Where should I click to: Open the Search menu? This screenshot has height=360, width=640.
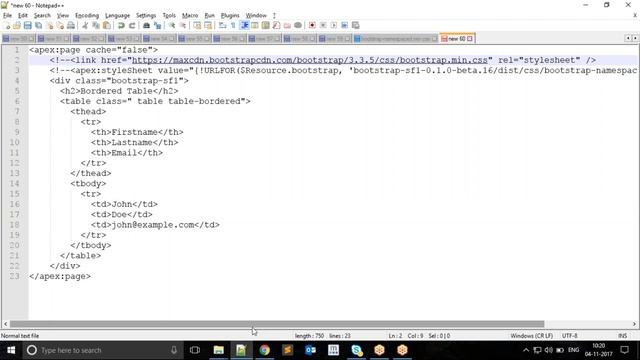click(42, 16)
